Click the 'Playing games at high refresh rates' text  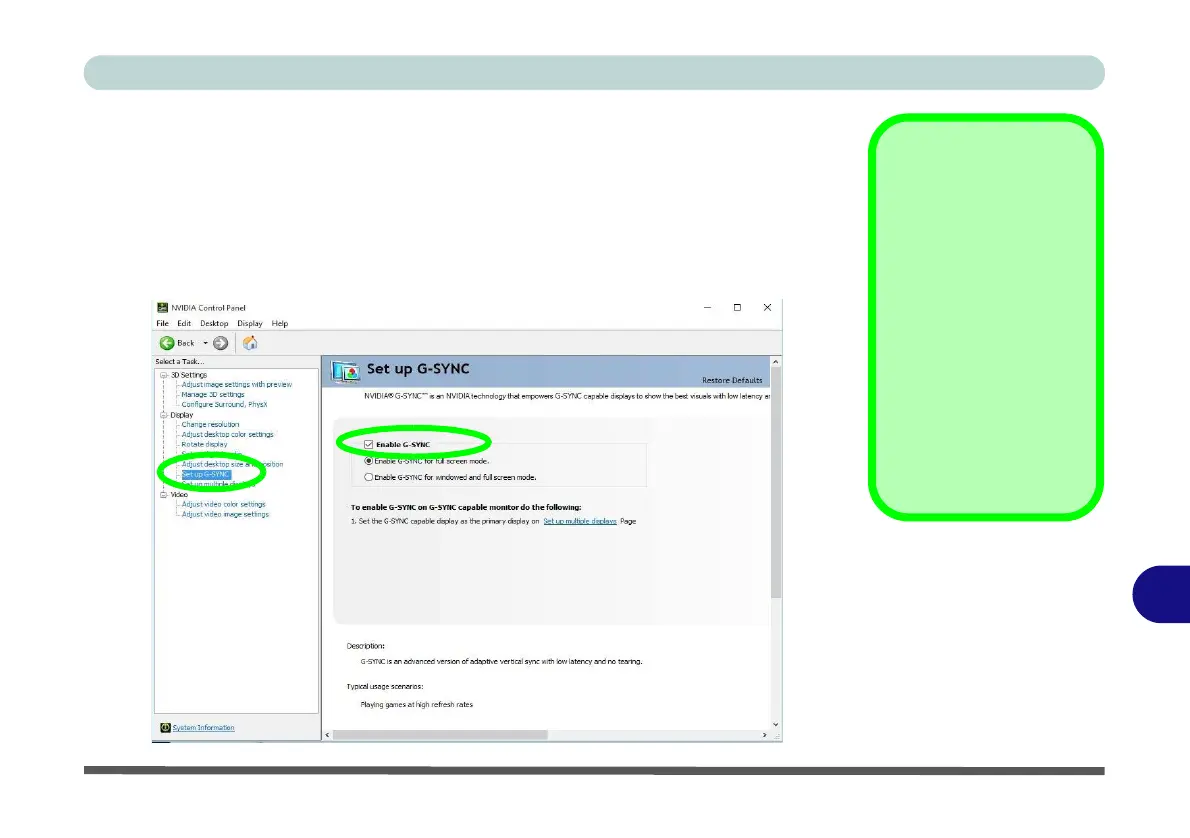pyautogui.click(x=417, y=705)
